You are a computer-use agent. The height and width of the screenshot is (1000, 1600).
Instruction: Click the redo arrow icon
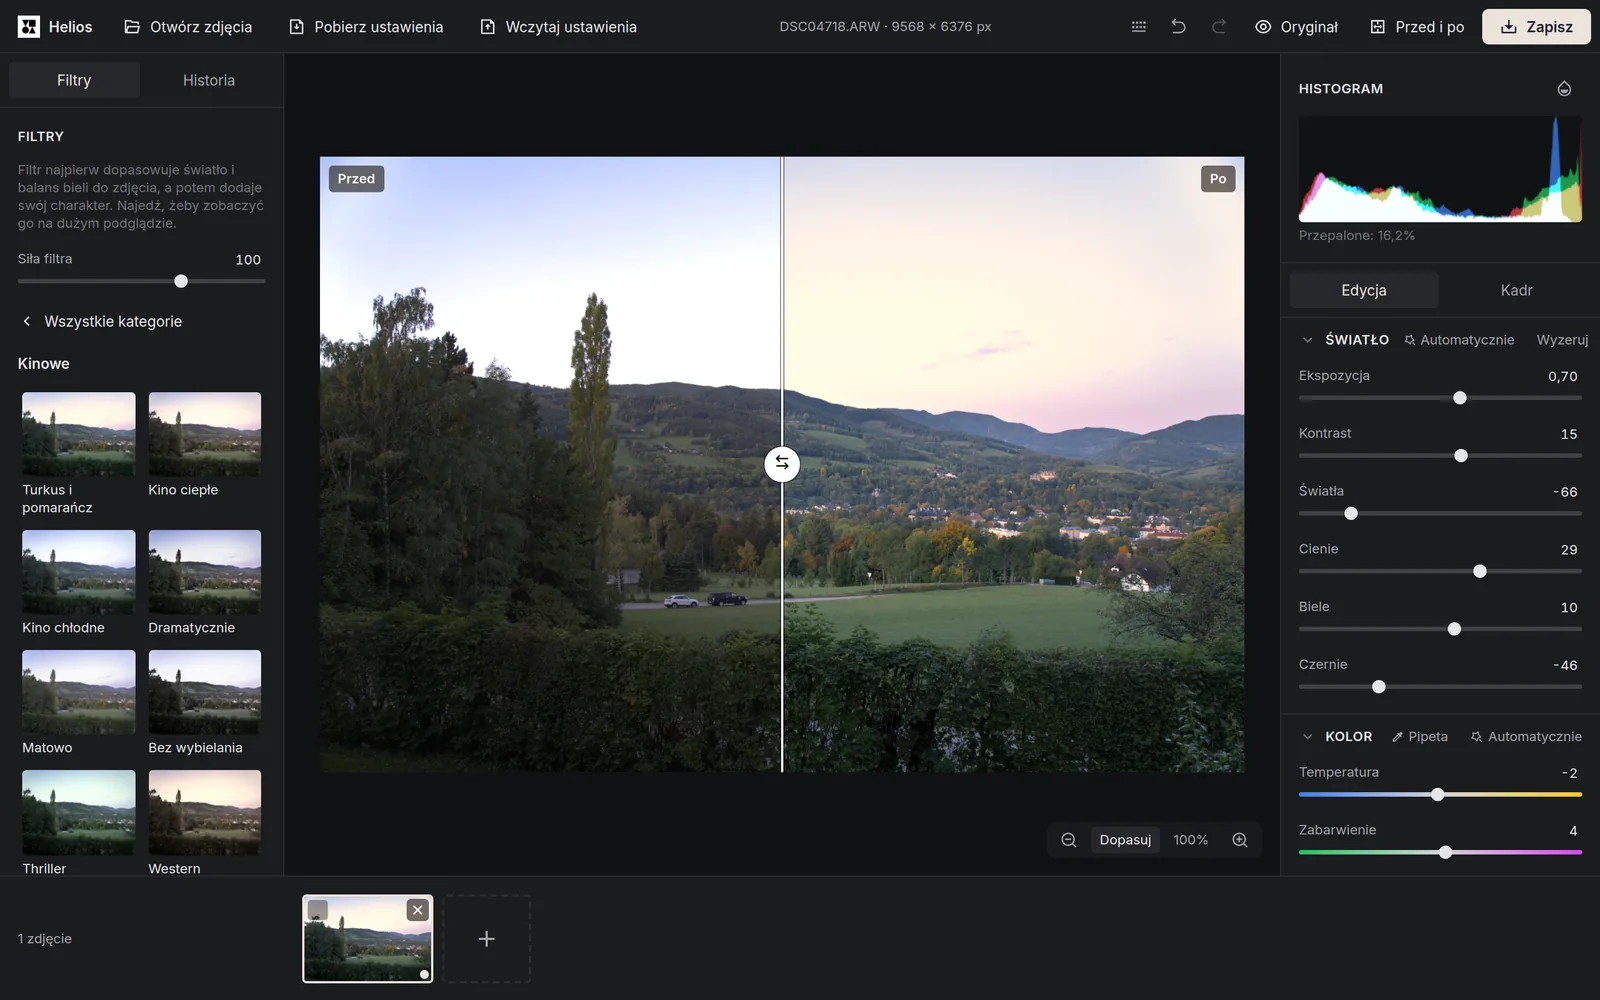pyautogui.click(x=1218, y=27)
